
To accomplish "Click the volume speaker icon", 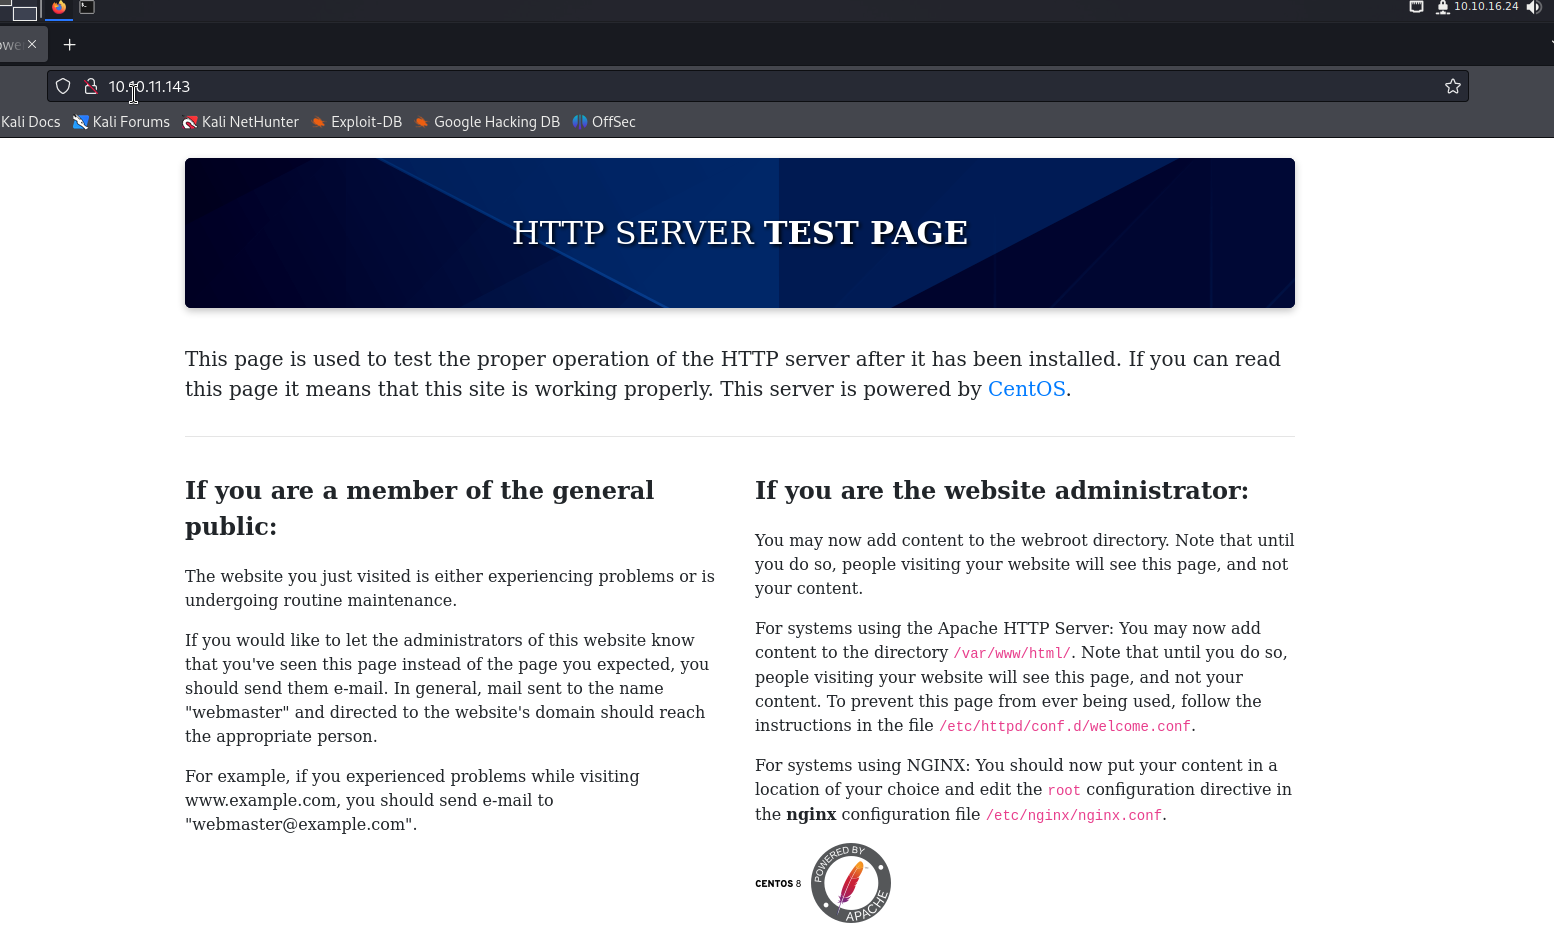I will pos(1534,7).
